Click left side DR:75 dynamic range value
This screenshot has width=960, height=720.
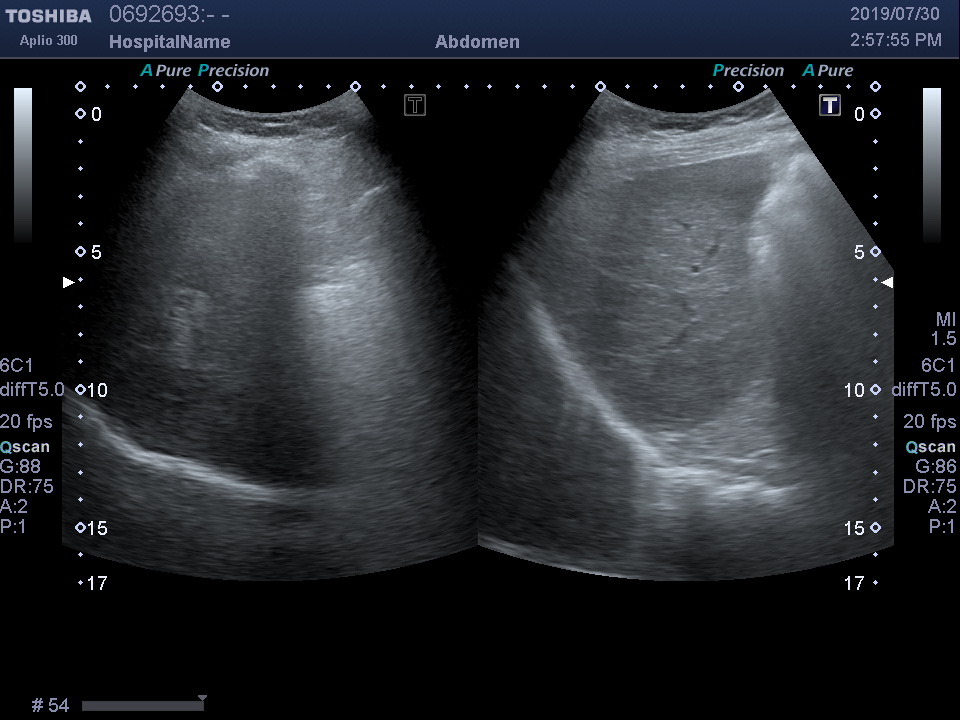point(27,486)
